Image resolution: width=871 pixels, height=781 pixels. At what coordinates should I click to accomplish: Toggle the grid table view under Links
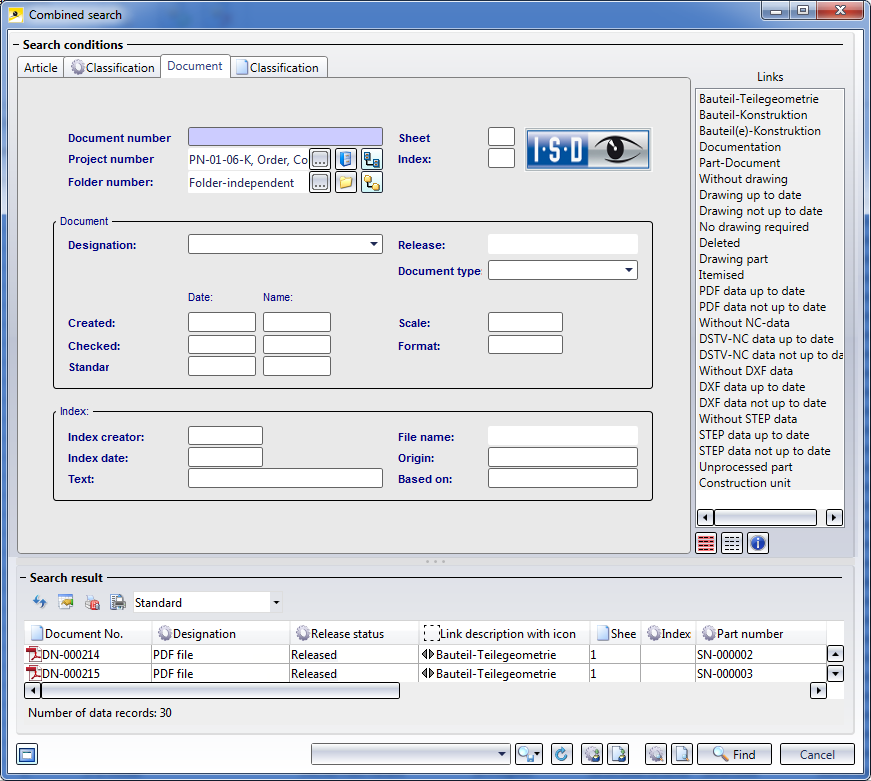coord(732,543)
